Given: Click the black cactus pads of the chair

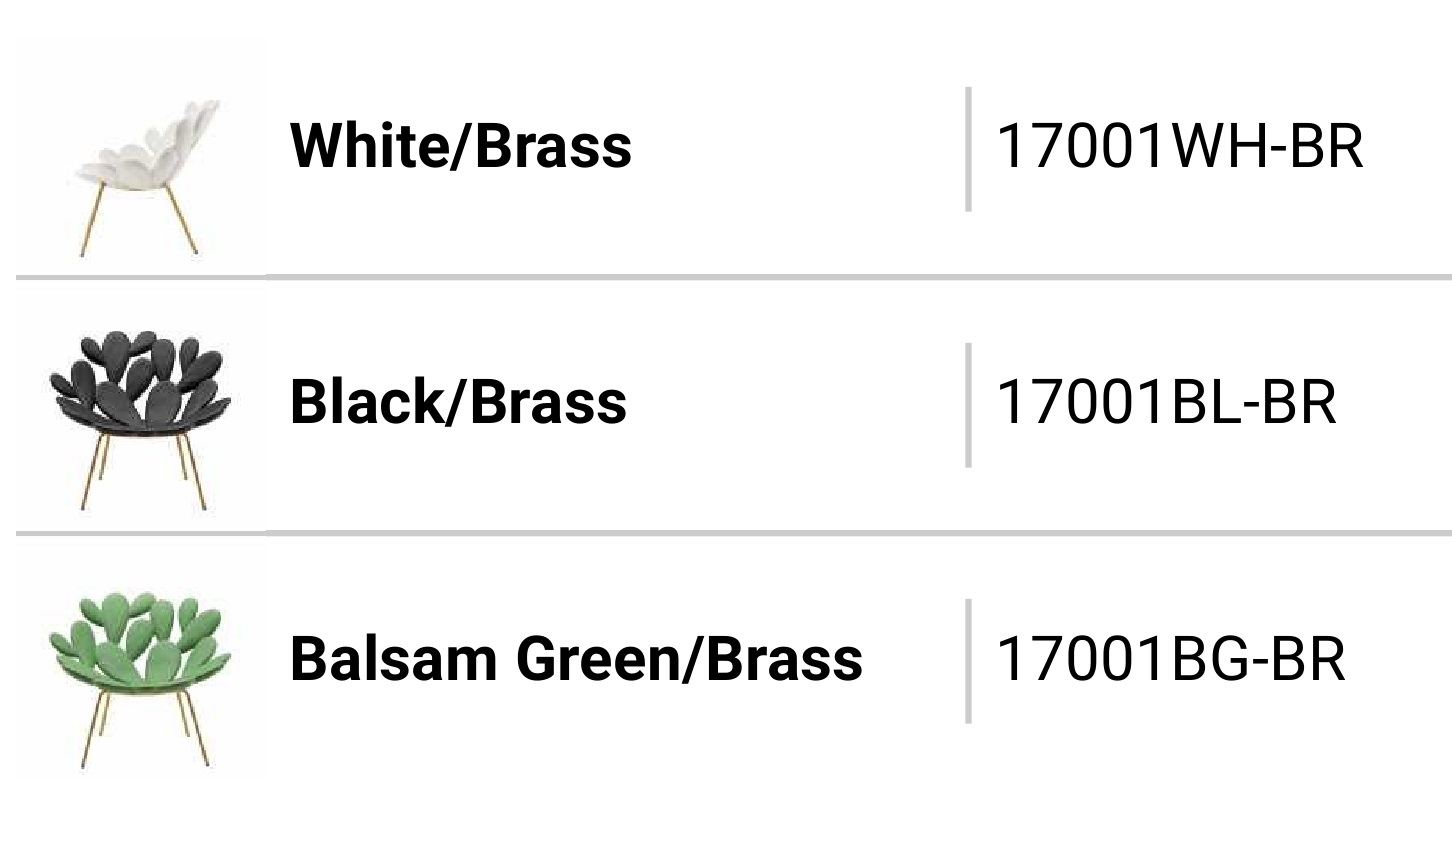Looking at the screenshot, I should coord(141,378).
